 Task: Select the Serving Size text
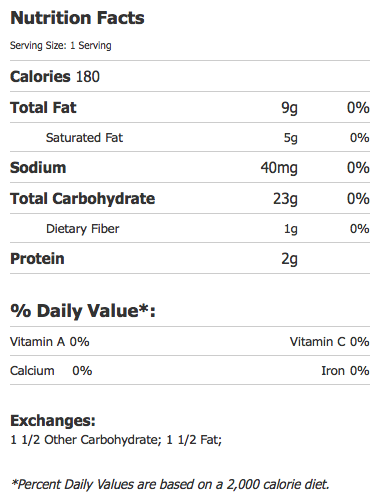click(x=61, y=45)
